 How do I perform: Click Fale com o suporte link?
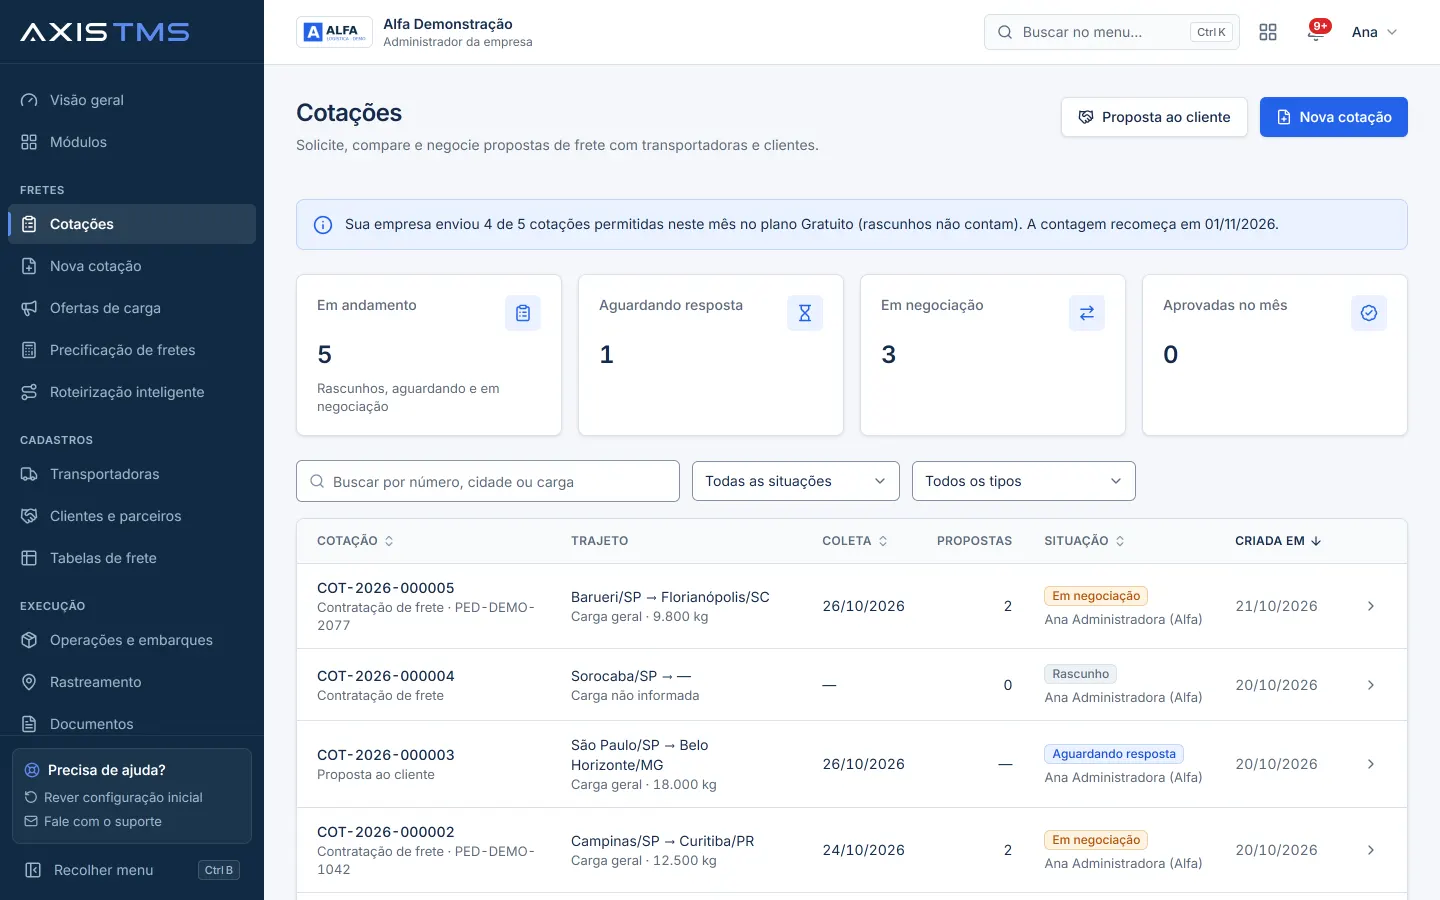(x=93, y=821)
